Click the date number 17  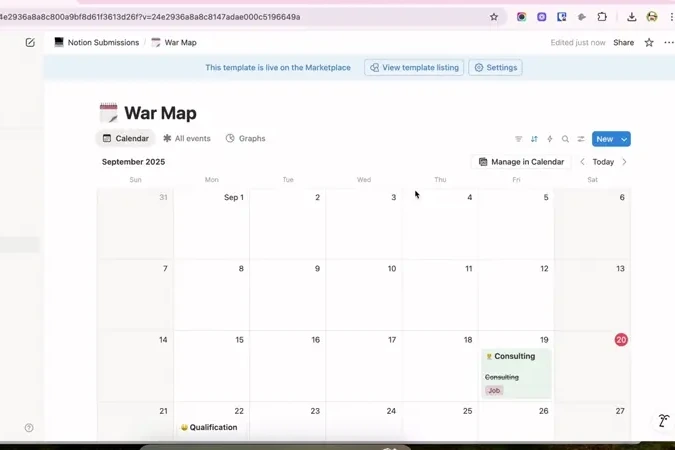(x=392, y=340)
